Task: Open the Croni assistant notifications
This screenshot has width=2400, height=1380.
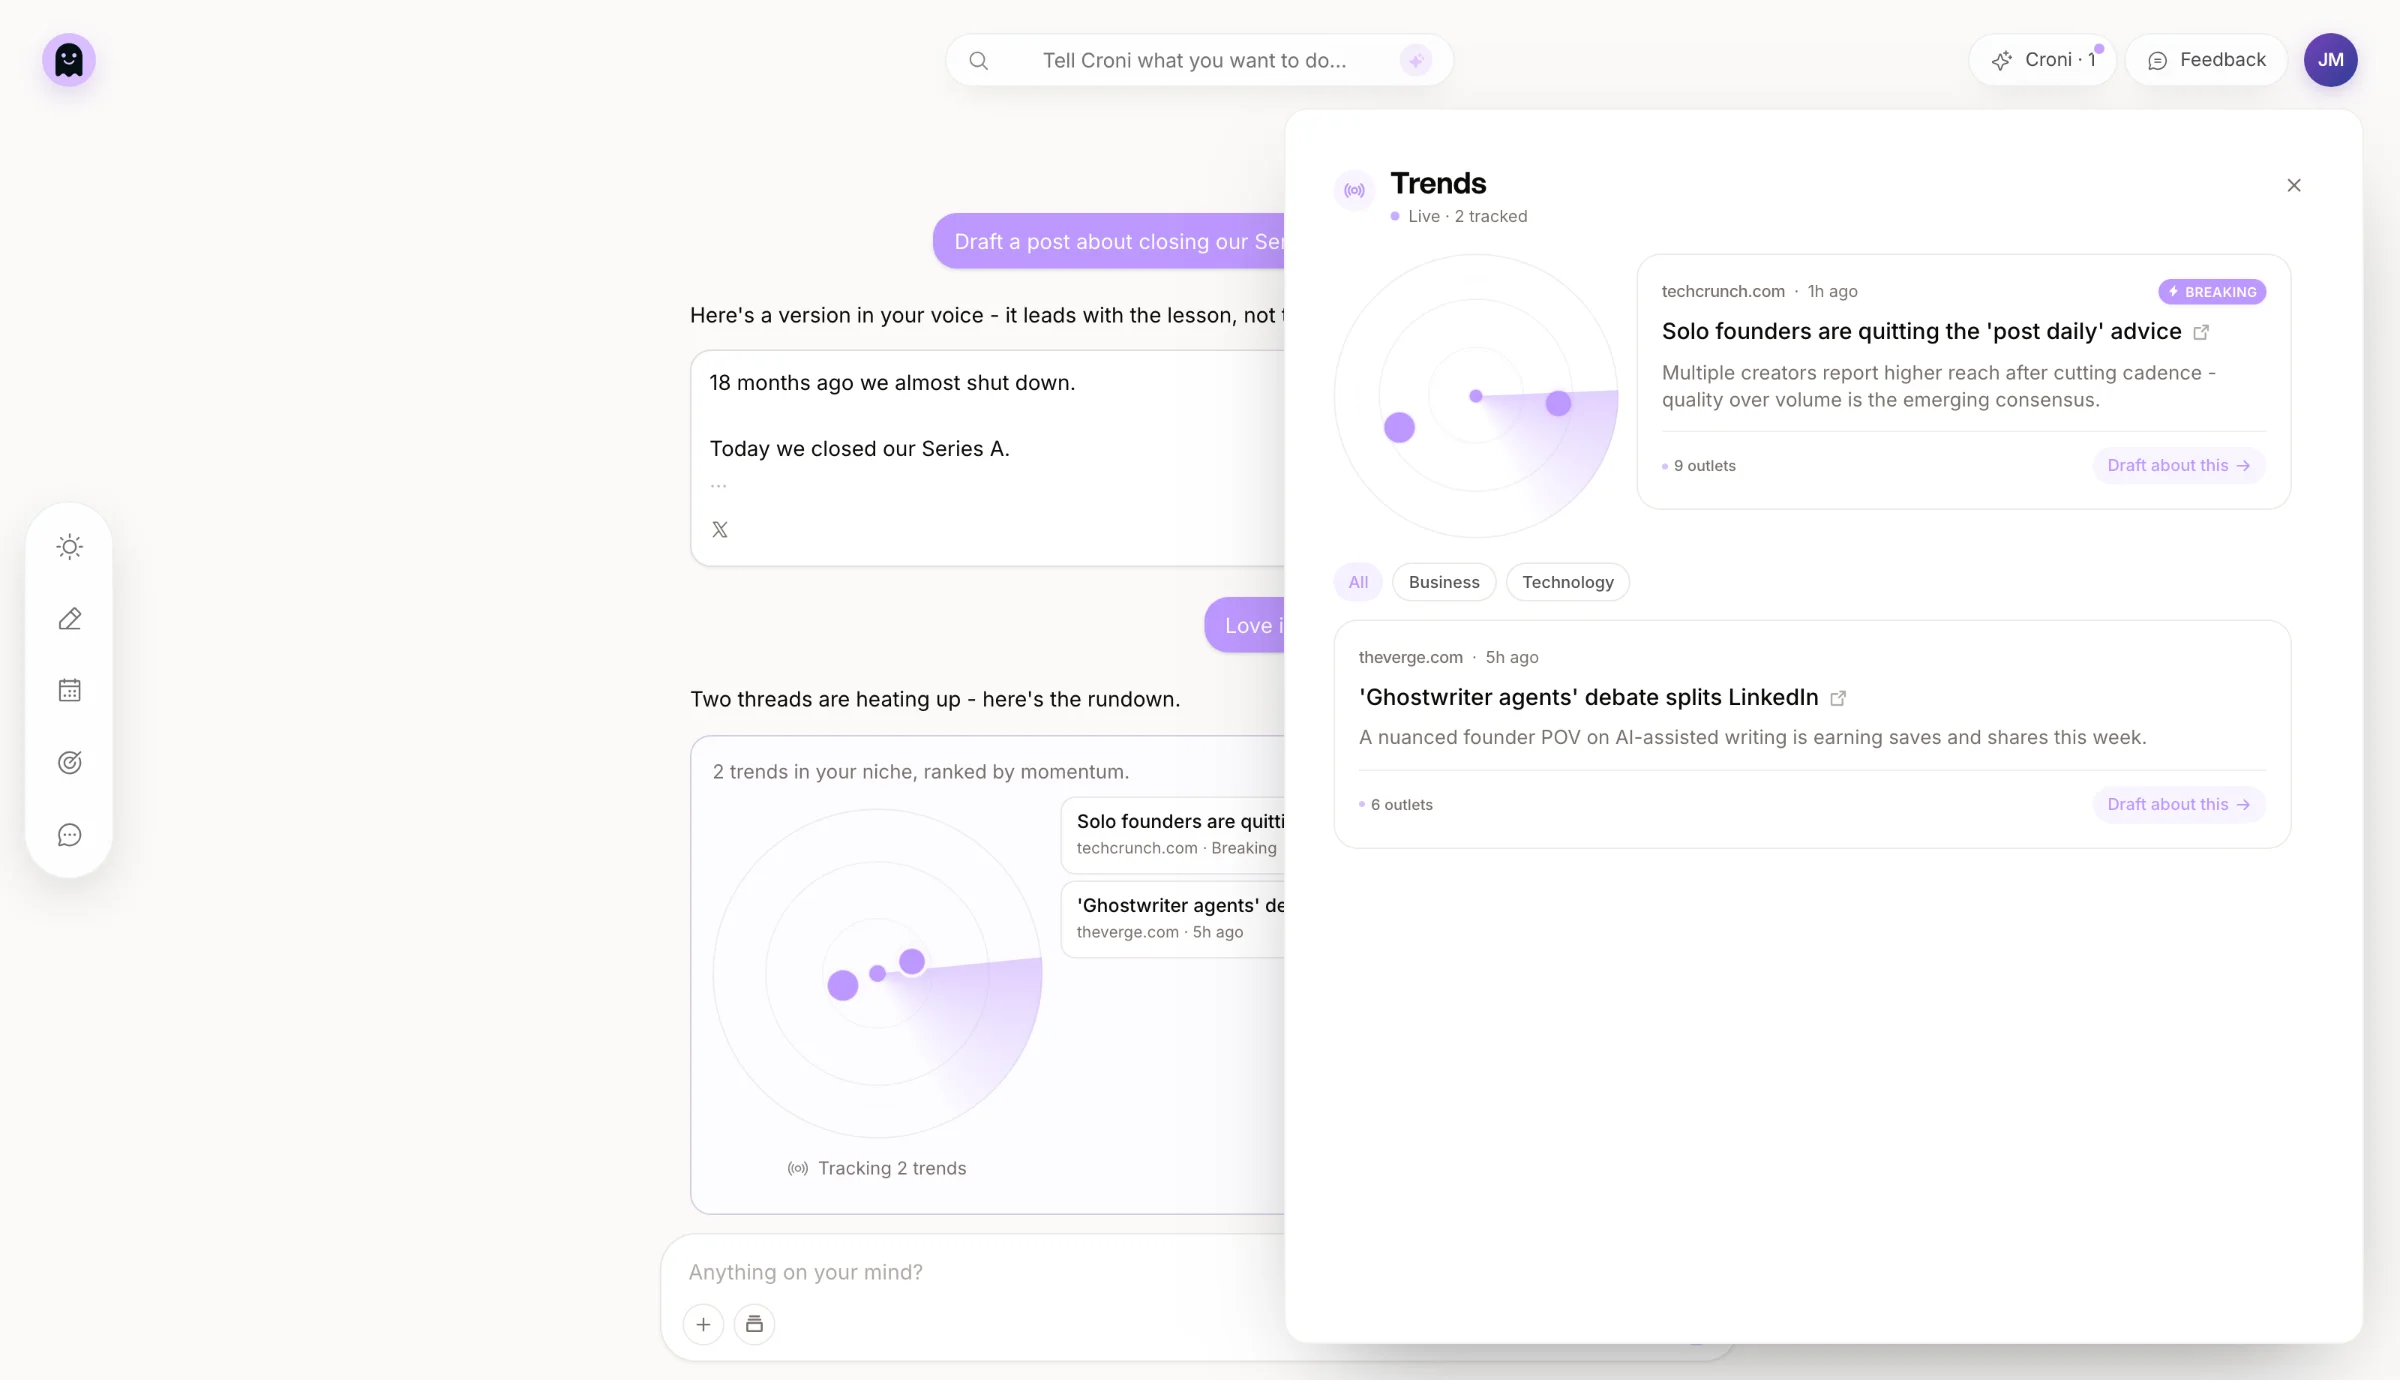Action: point(2042,60)
